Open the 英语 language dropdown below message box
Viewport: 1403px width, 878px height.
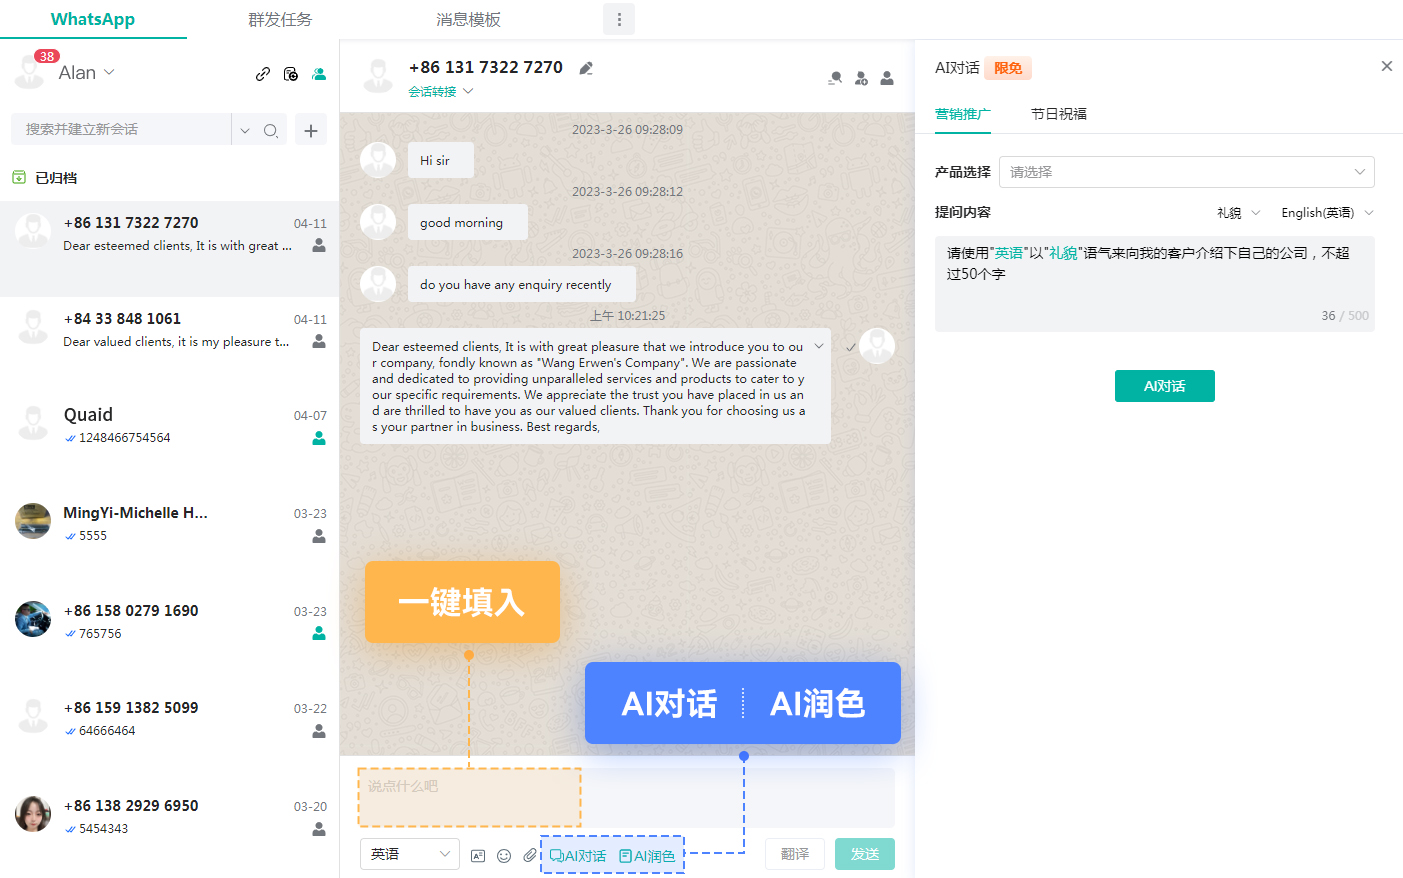pos(410,854)
